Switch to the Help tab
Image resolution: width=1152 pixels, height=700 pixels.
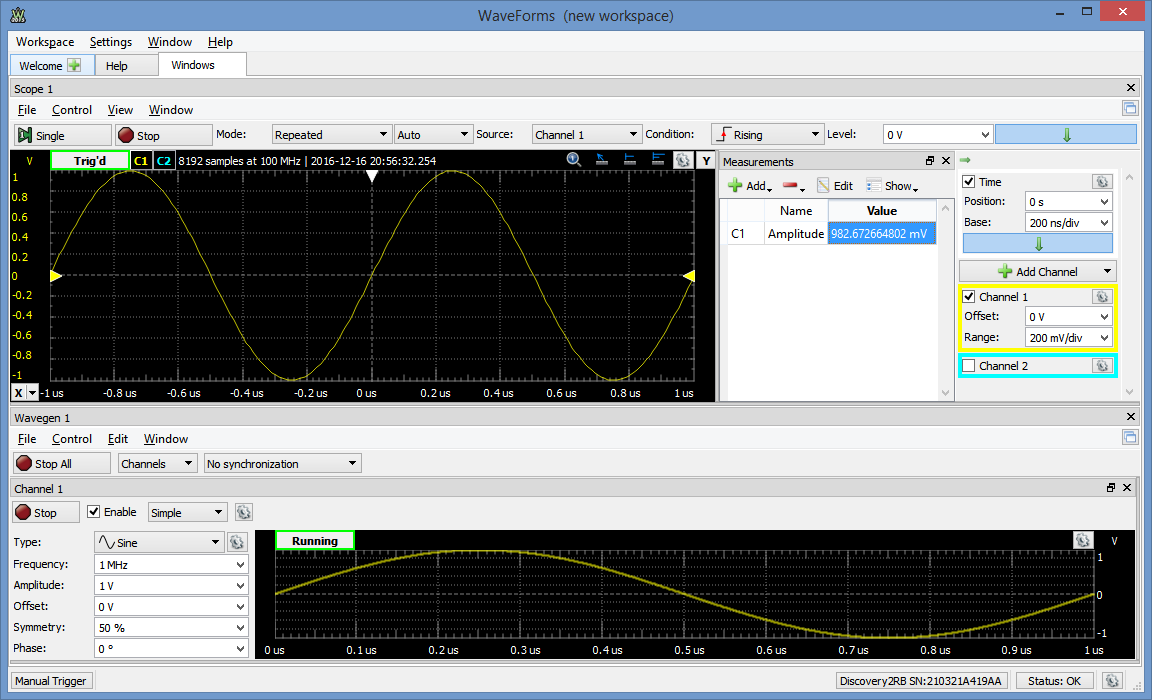point(126,64)
